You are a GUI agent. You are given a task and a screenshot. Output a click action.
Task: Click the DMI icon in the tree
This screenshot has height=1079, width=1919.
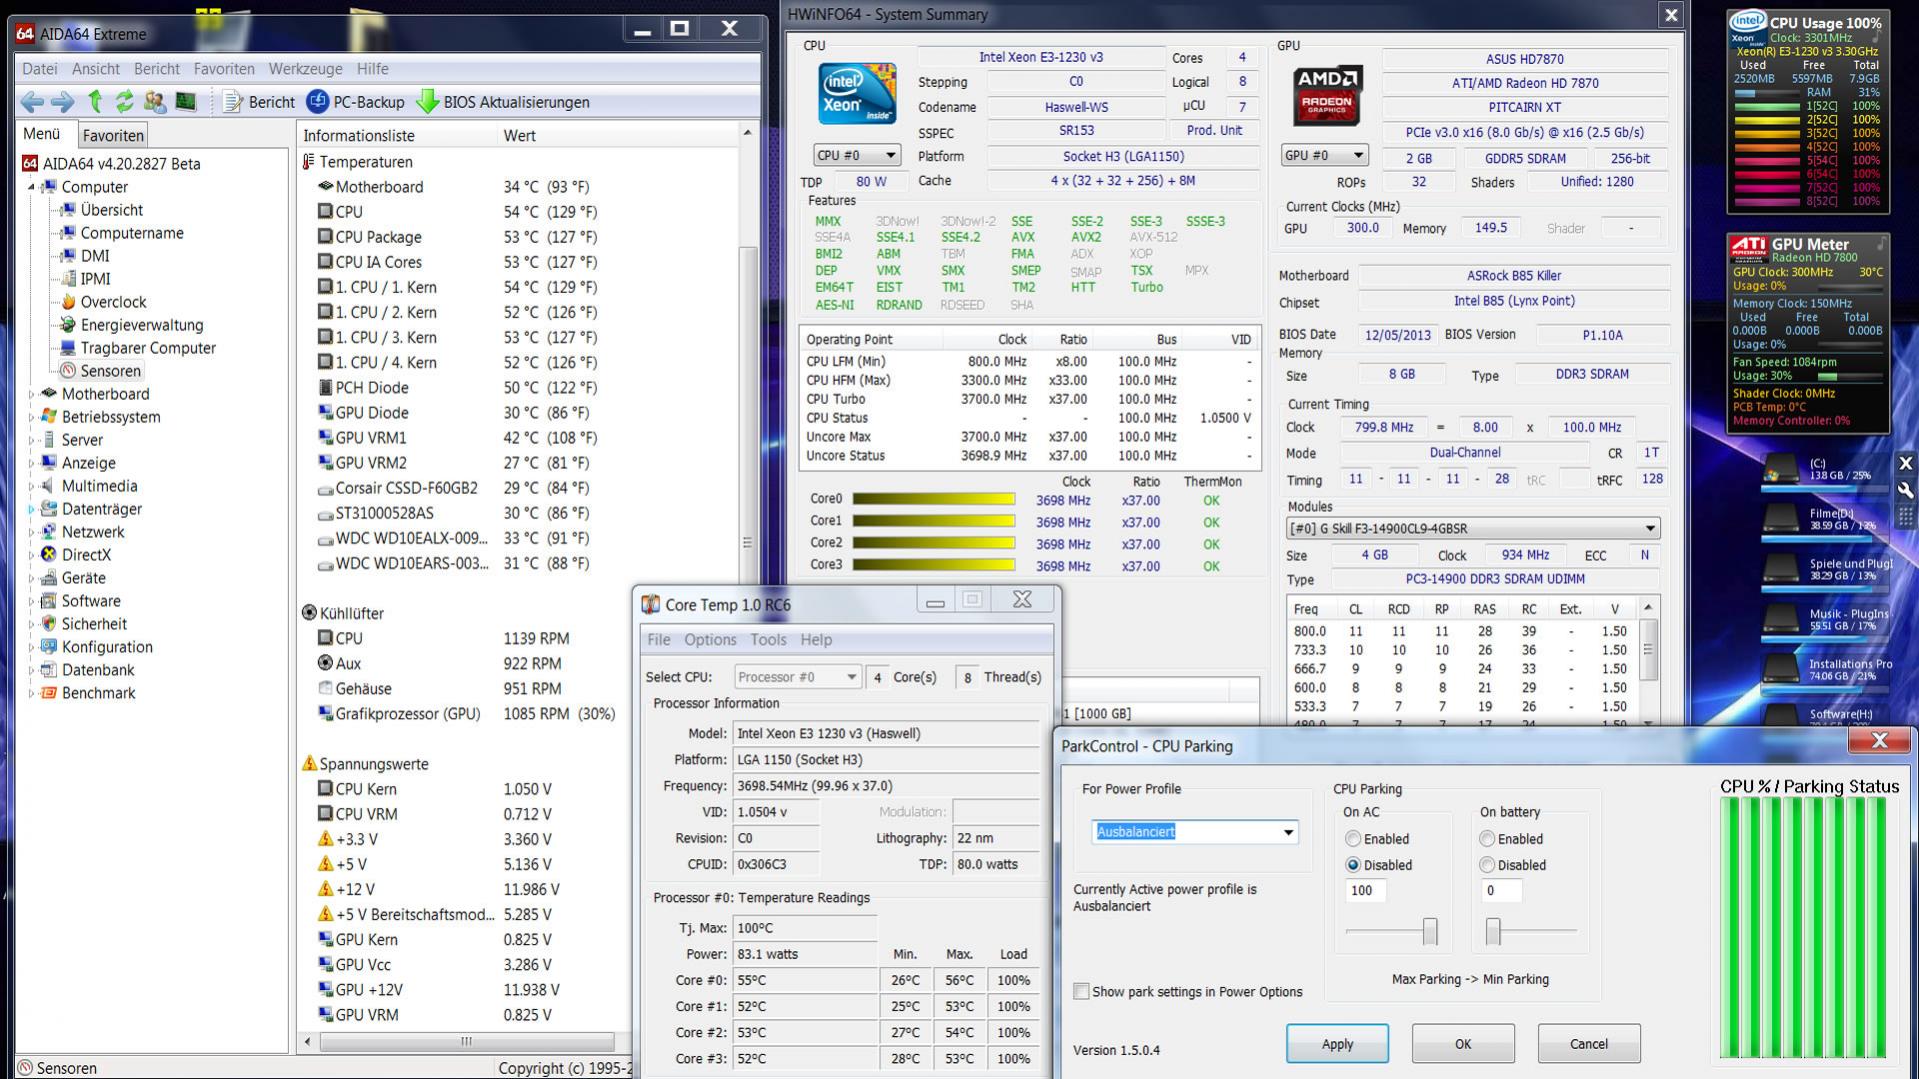68,256
